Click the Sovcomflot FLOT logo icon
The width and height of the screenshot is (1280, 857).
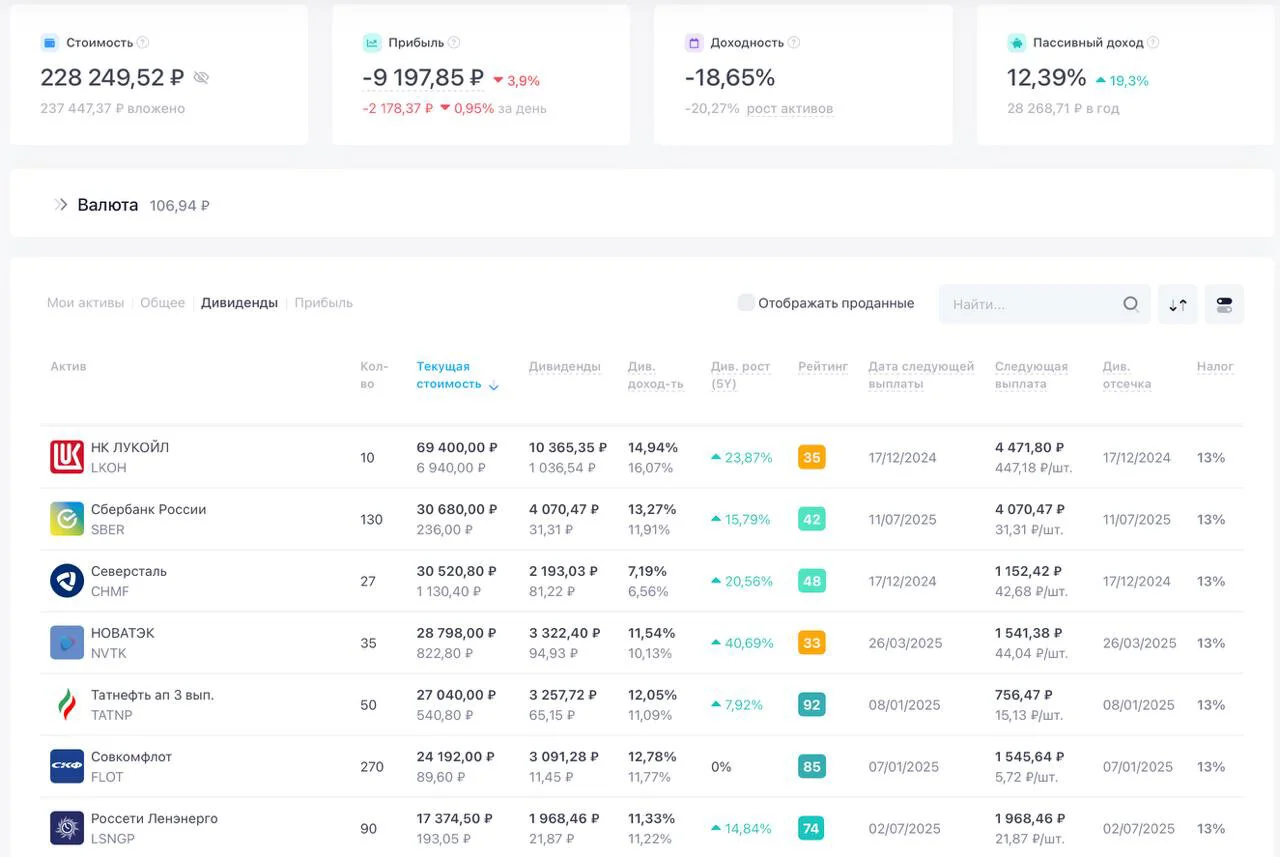(x=67, y=767)
